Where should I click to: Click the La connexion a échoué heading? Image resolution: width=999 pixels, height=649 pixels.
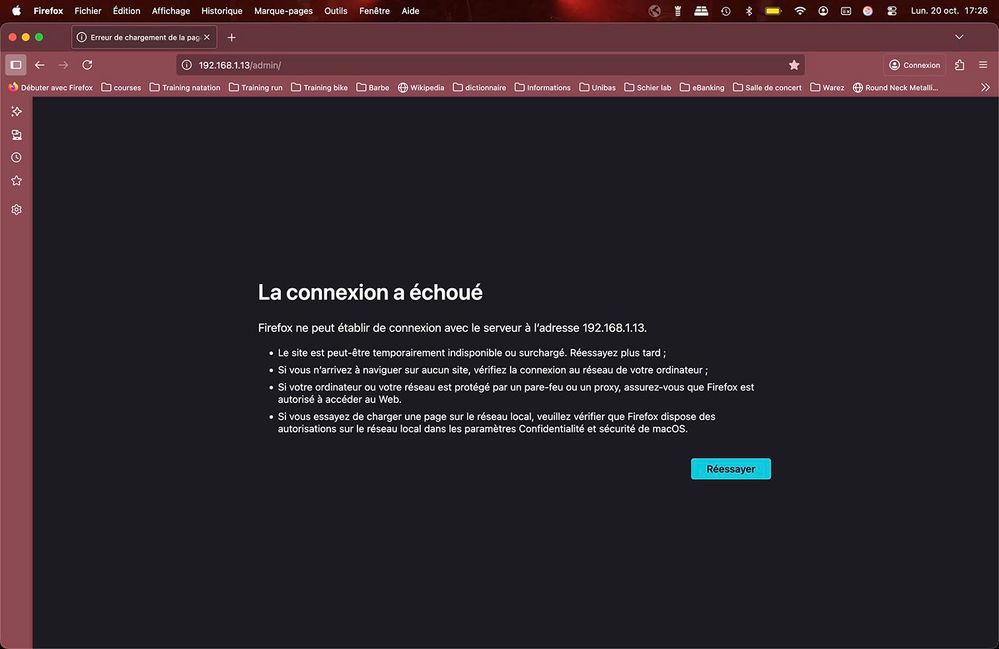pyautogui.click(x=370, y=292)
